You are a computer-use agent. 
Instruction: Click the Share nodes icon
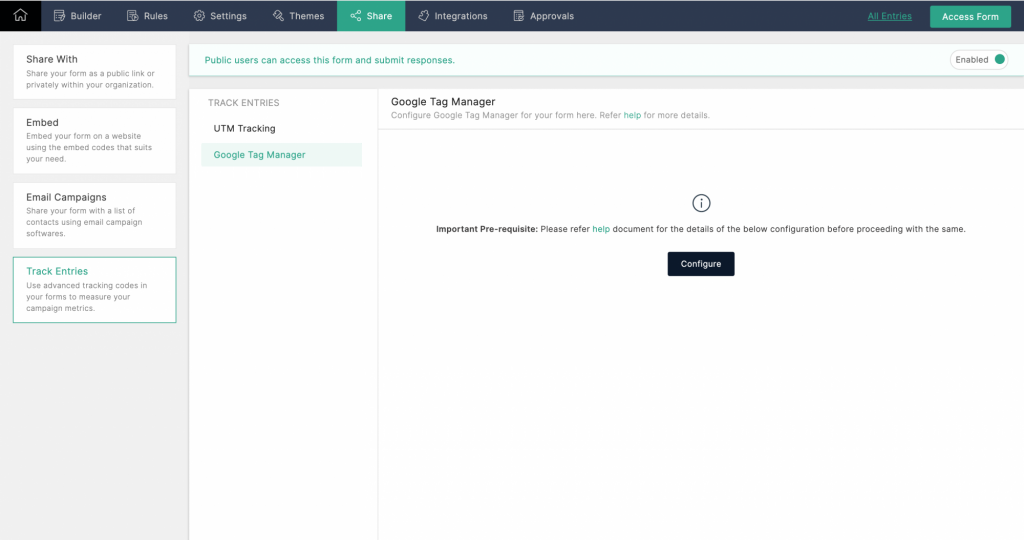(x=355, y=16)
